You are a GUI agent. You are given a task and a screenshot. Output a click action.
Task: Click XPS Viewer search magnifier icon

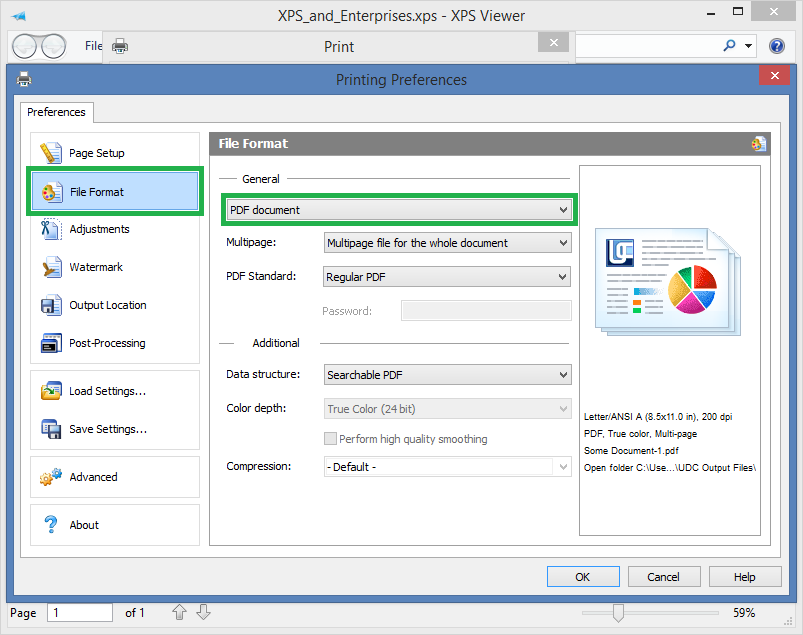click(x=729, y=46)
